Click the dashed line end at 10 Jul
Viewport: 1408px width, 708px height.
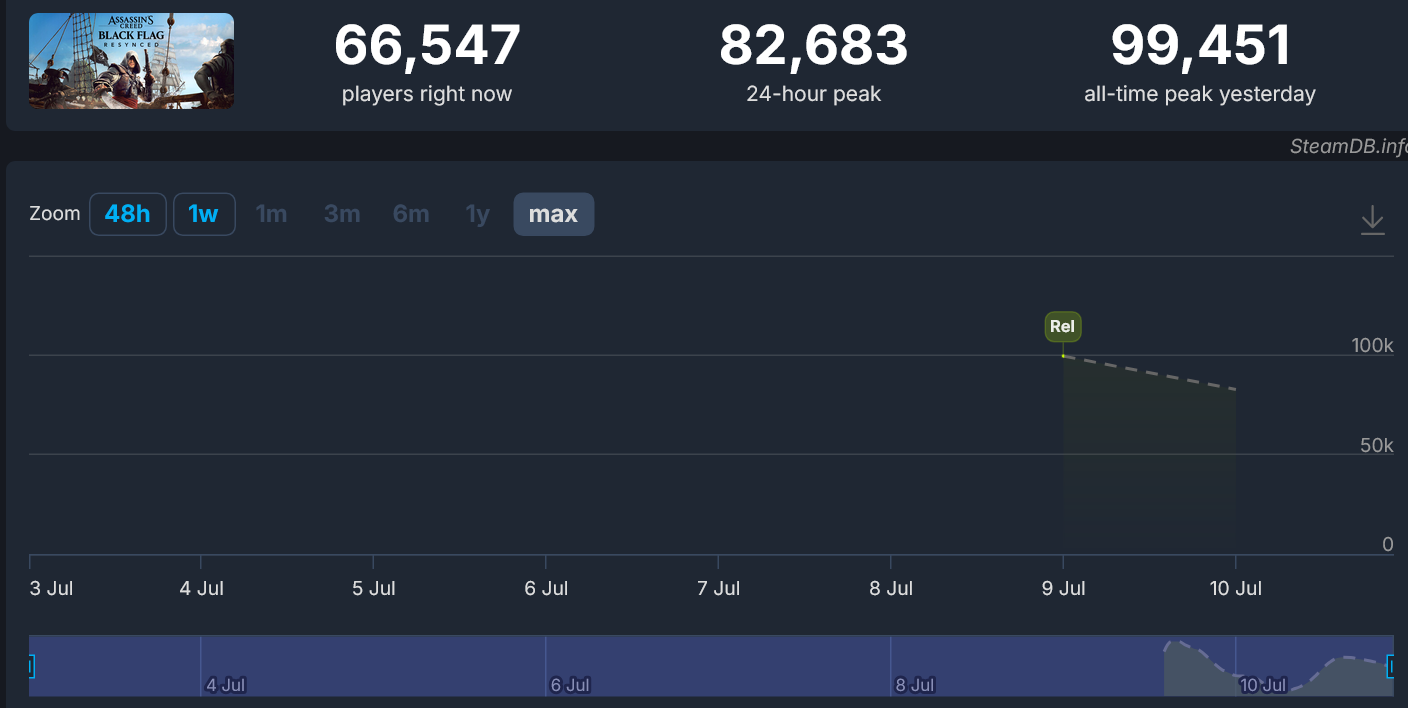click(1236, 389)
